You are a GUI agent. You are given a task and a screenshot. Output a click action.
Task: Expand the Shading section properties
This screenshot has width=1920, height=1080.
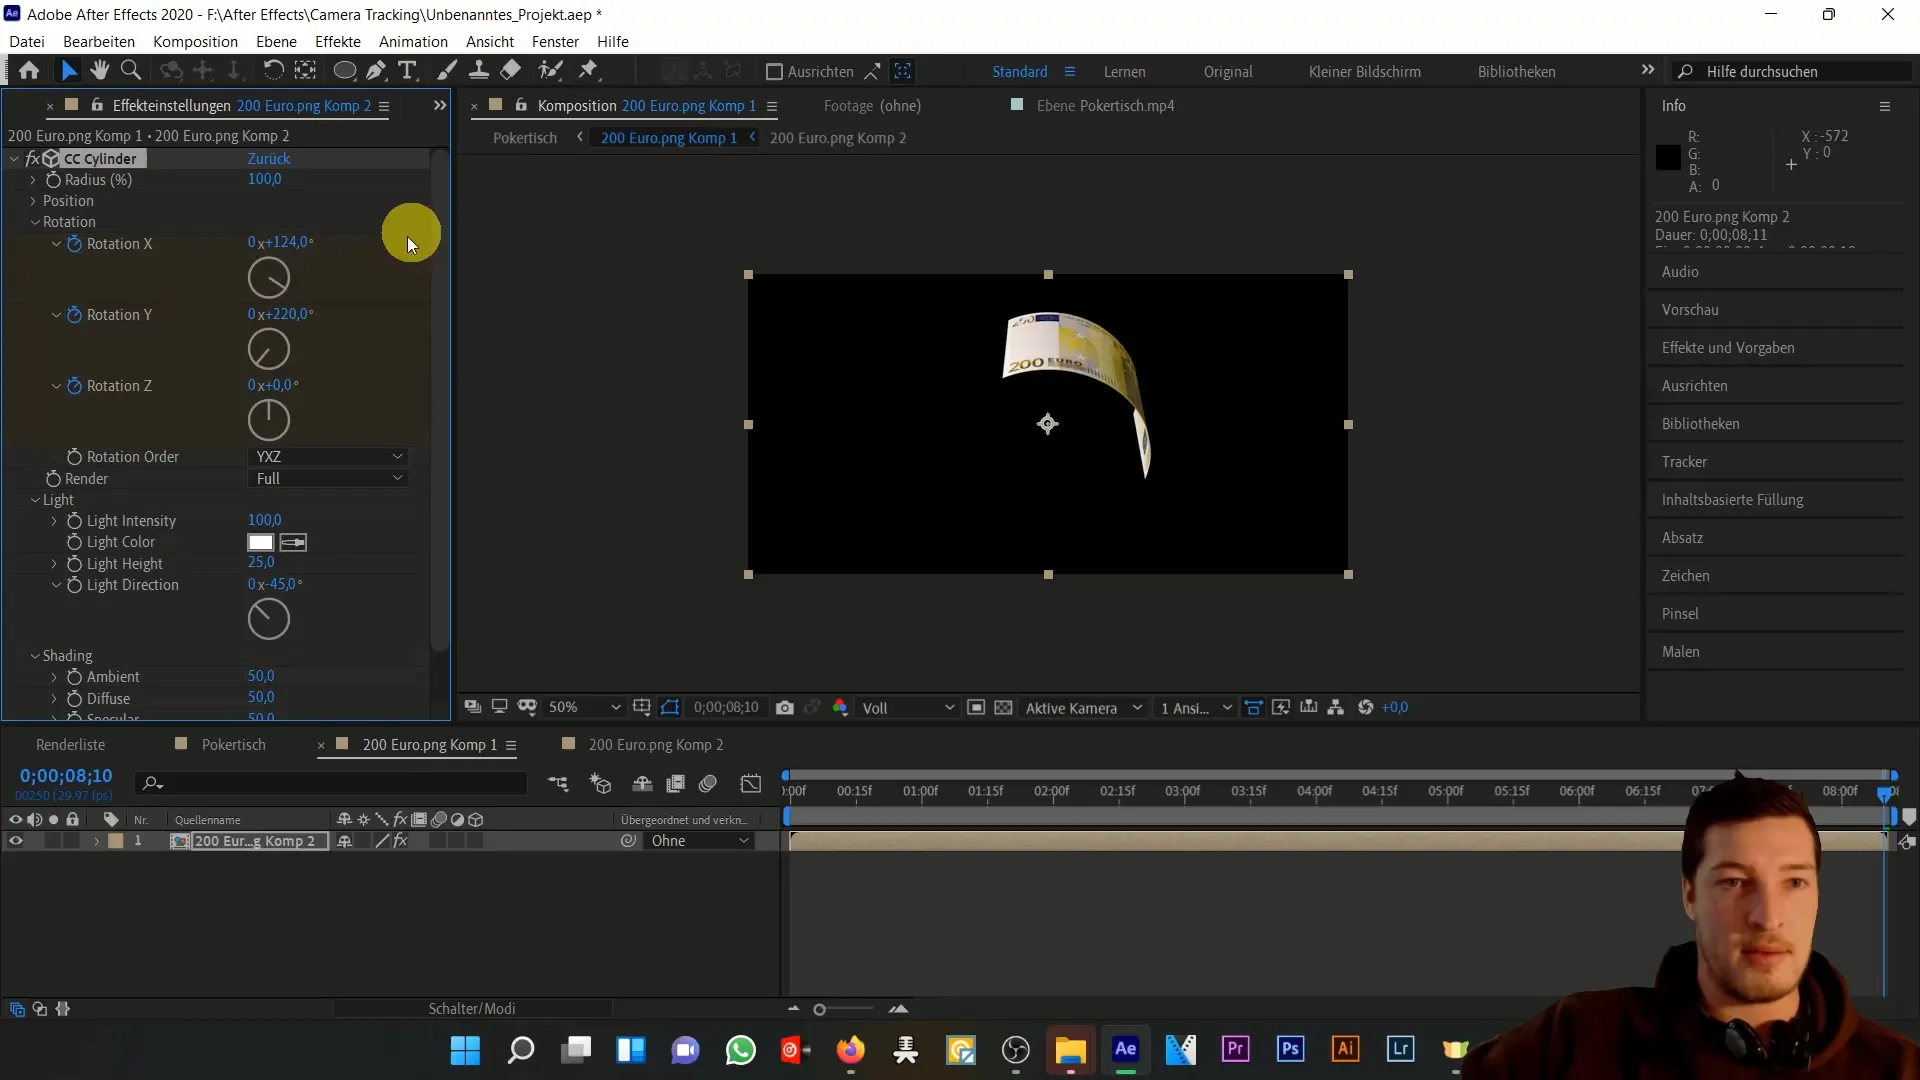36,655
